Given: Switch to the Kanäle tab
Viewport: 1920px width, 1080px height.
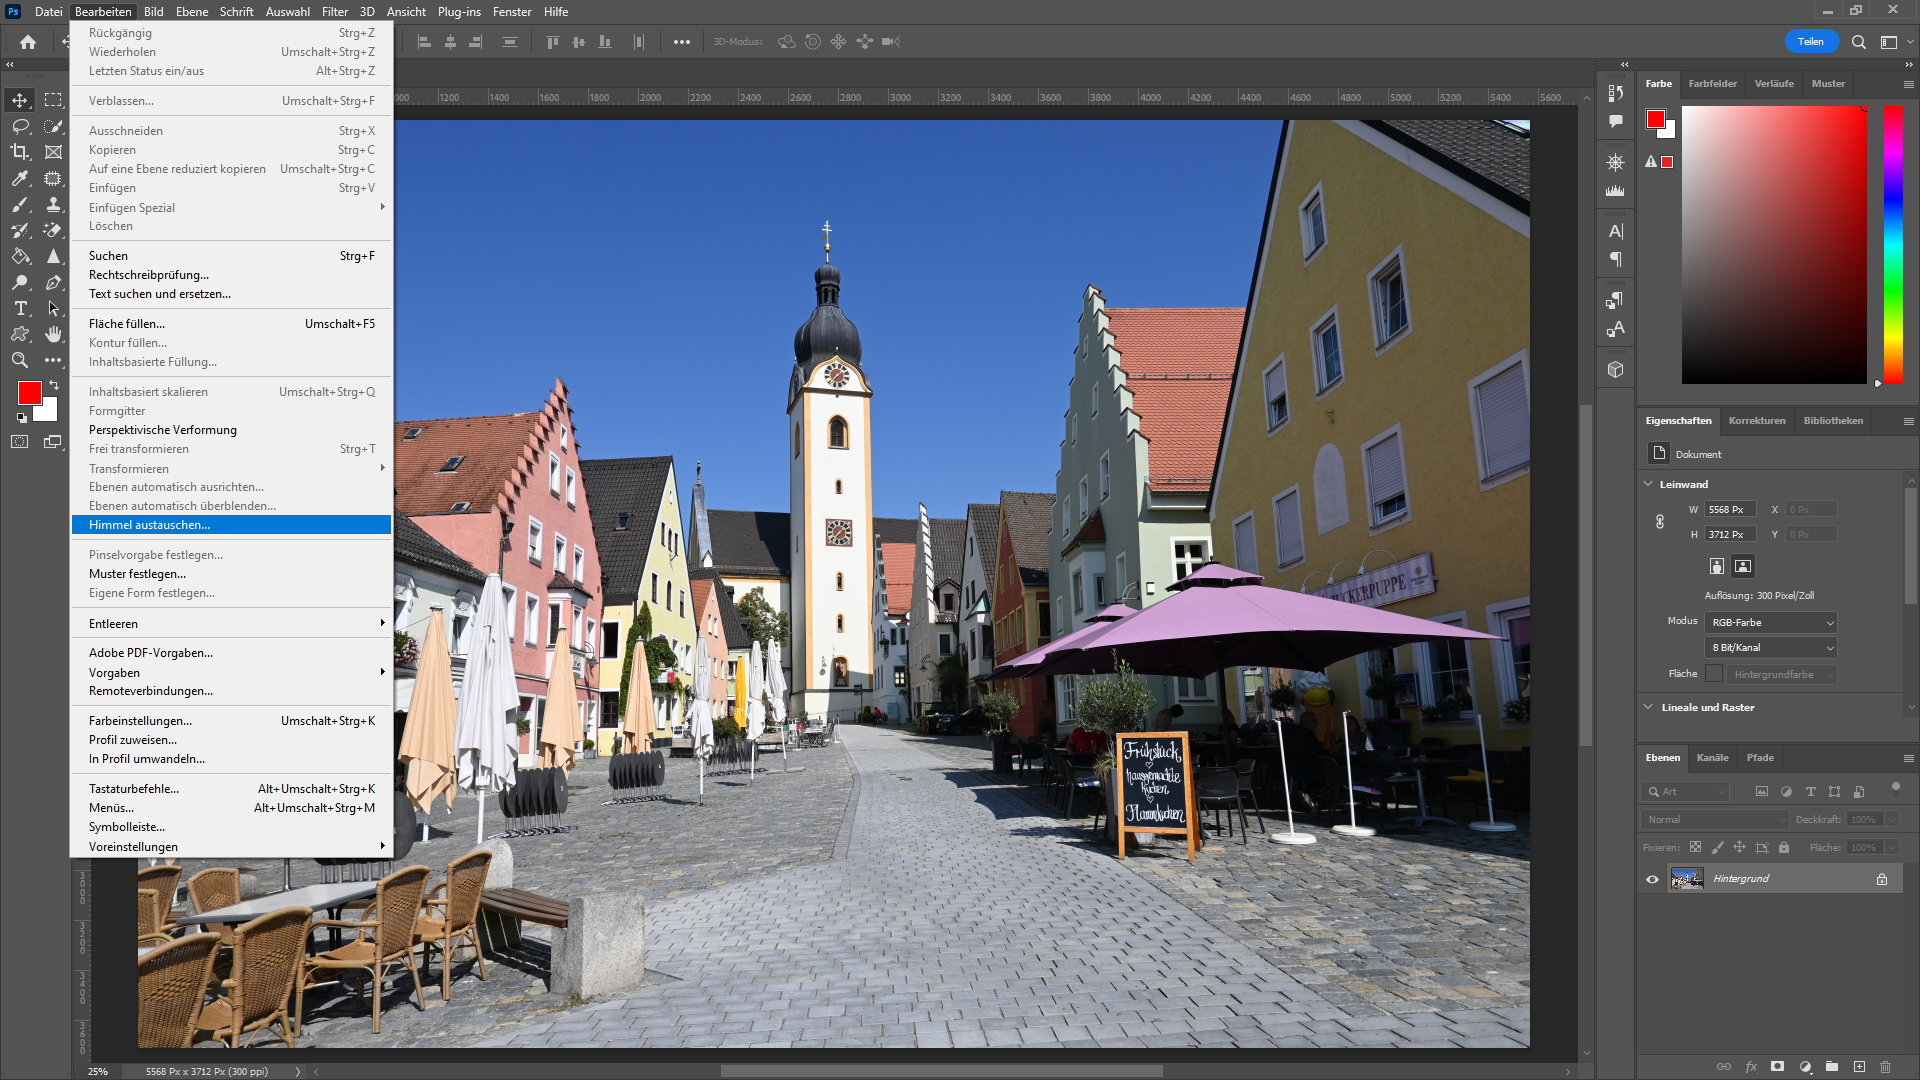Looking at the screenshot, I should point(1712,758).
